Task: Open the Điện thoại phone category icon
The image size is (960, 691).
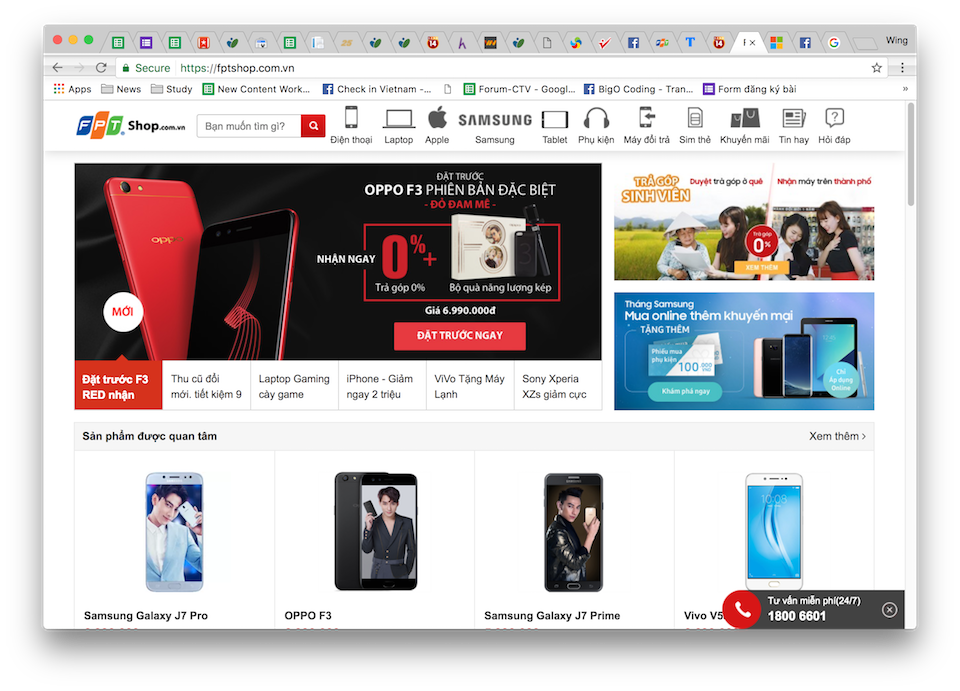Action: pyautogui.click(x=351, y=117)
